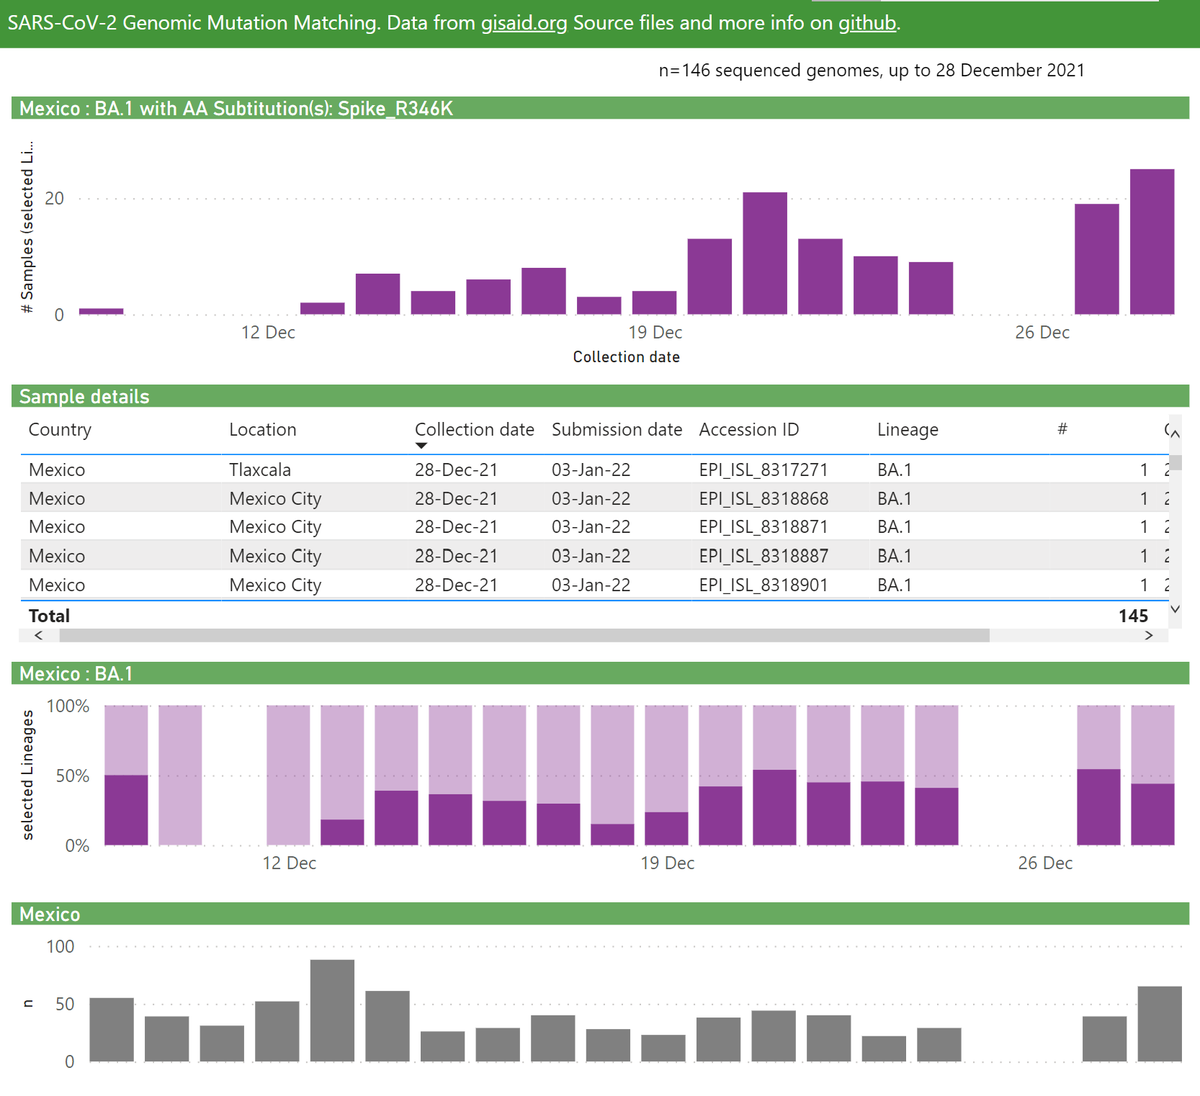This screenshot has width=1200, height=1096.
Task: Click the Total row value 145
Action: click(x=1133, y=616)
